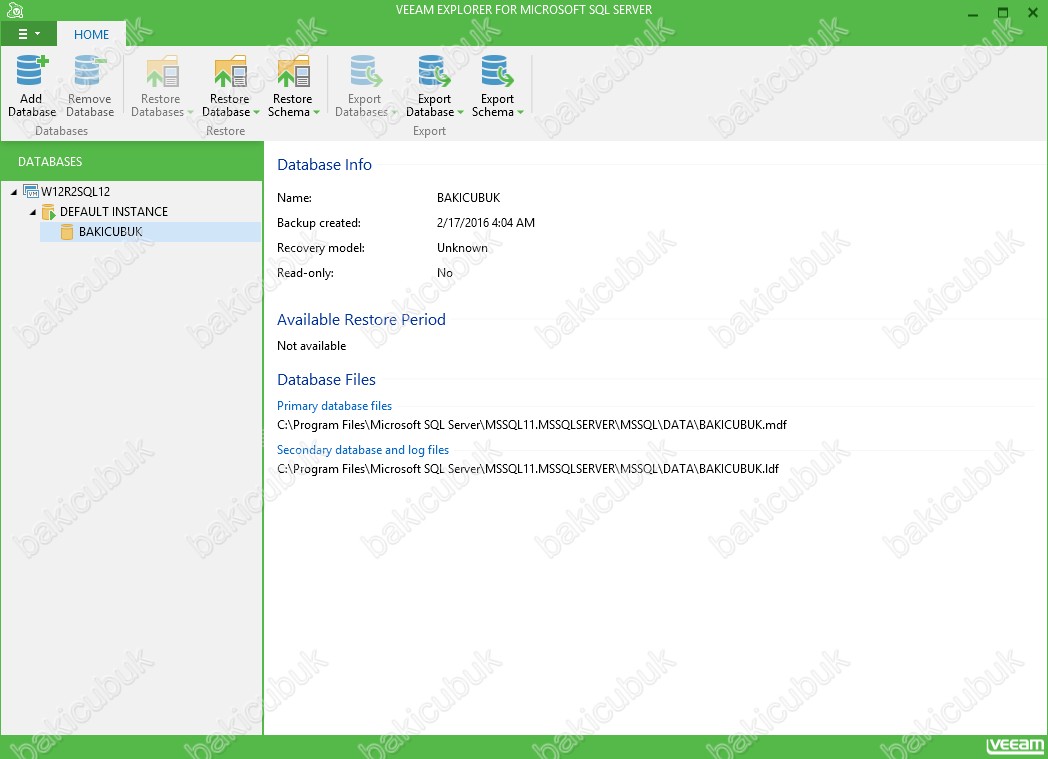Select DEFAULT INSTANCE in the tree
Viewport: 1048px width, 759px height.
pyautogui.click(x=114, y=212)
